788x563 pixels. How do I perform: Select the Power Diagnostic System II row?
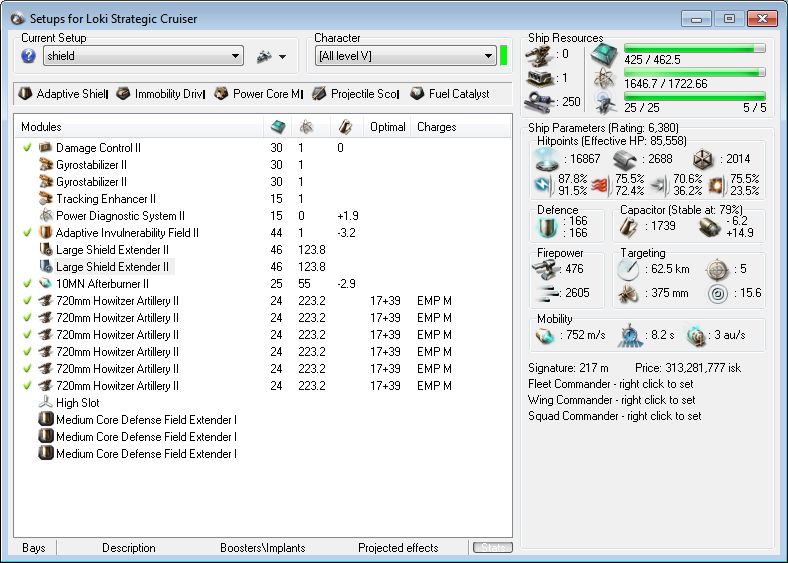click(x=263, y=216)
